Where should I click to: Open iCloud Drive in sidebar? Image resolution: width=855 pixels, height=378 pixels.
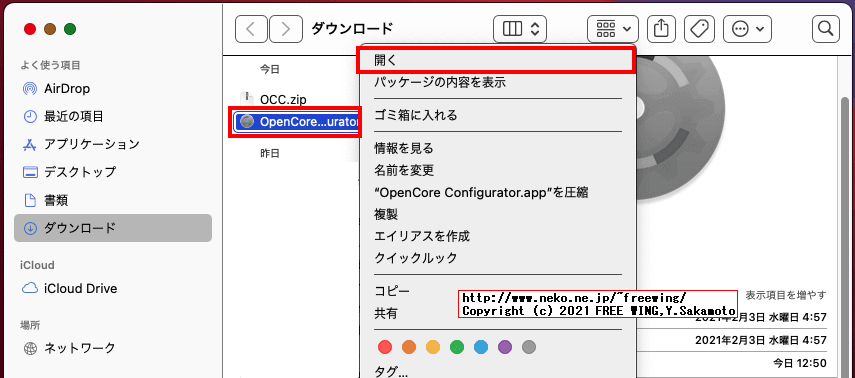(113, 288)
